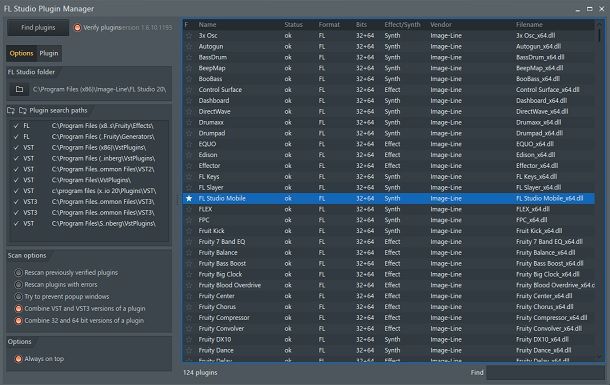Select Fruity Blood Overdrive row

click(x=389, y=285)
